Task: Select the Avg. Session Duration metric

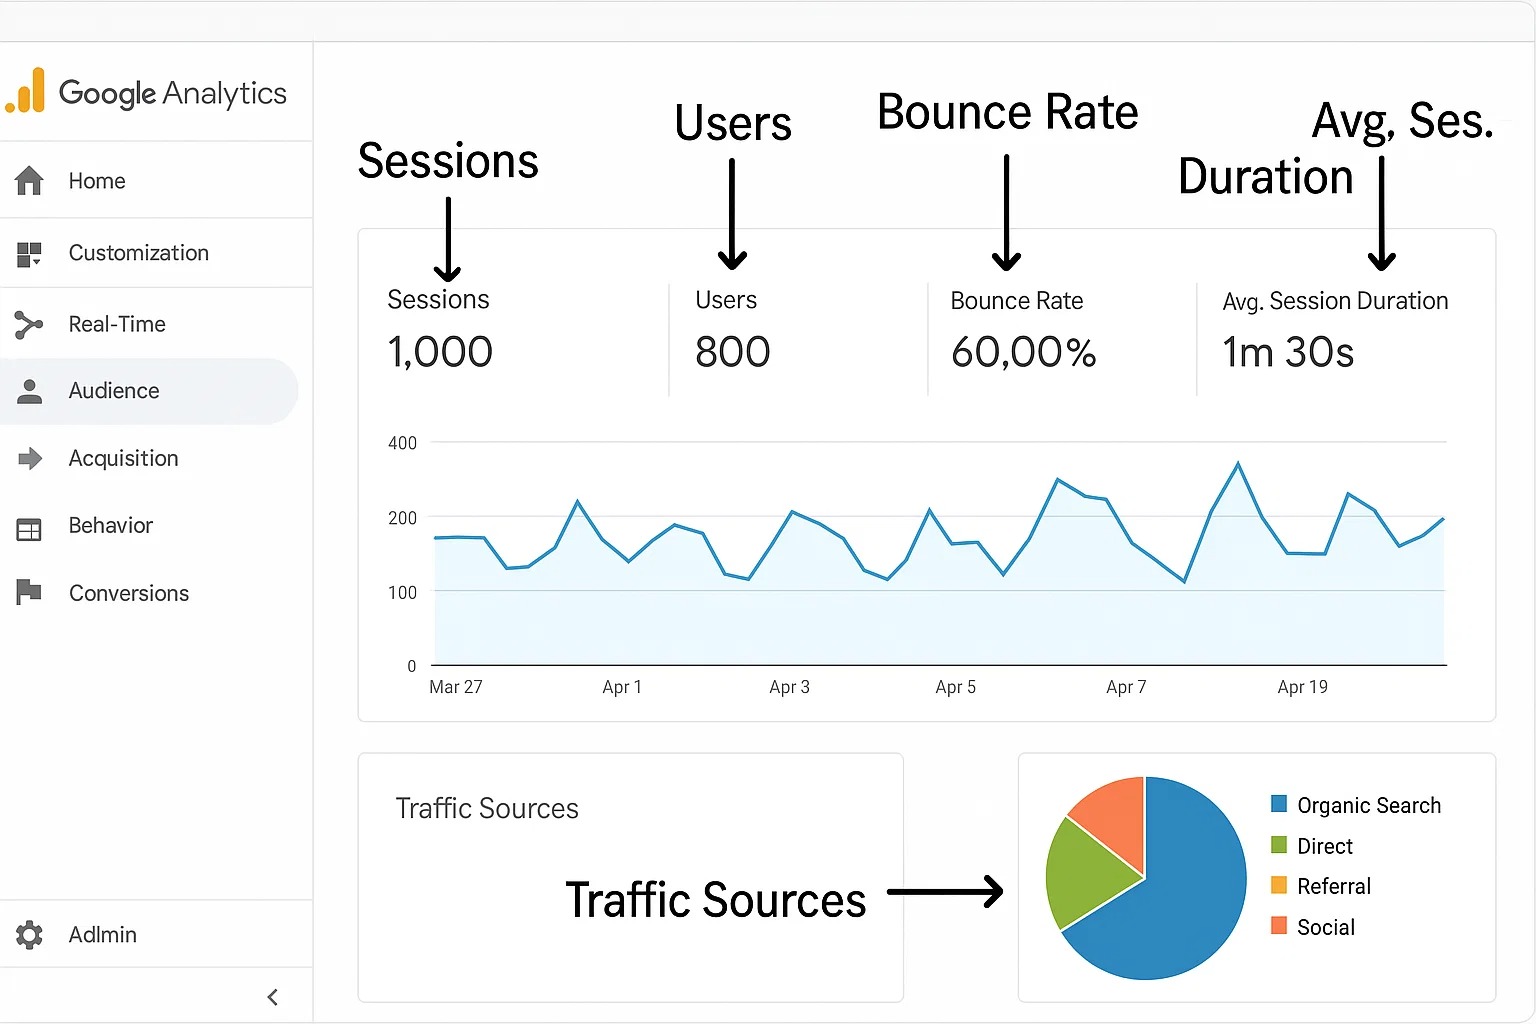Action: pyautogui.click(x=1334, y=330)
